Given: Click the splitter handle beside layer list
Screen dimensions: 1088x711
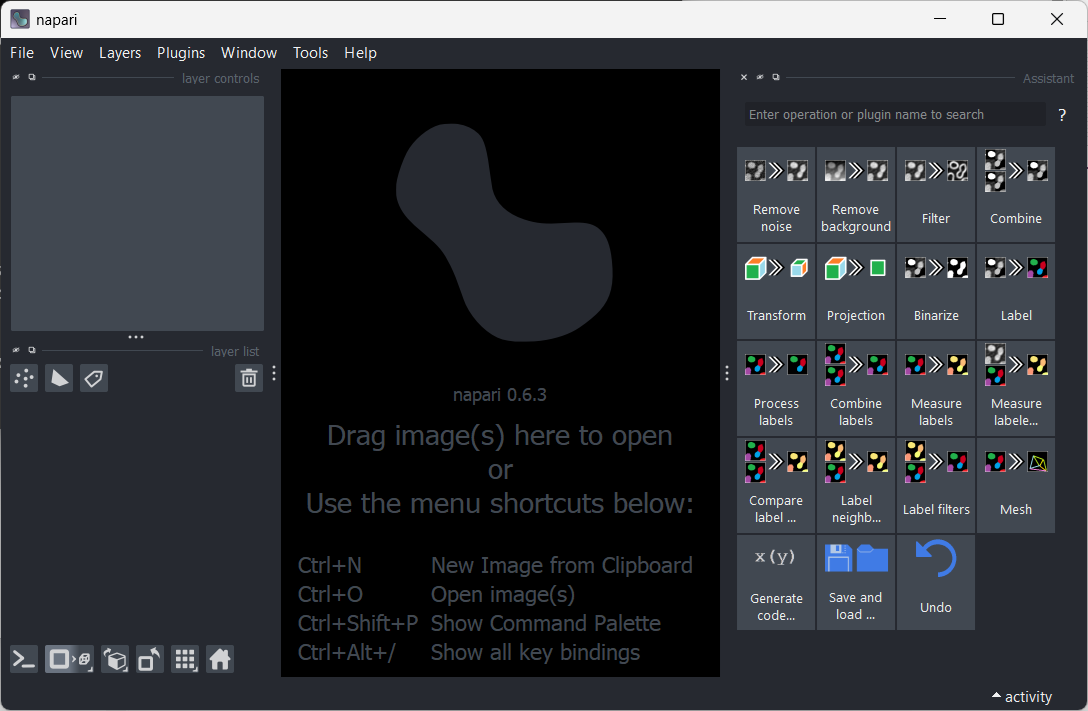Looking at the screenshot, I should (274, 373).
